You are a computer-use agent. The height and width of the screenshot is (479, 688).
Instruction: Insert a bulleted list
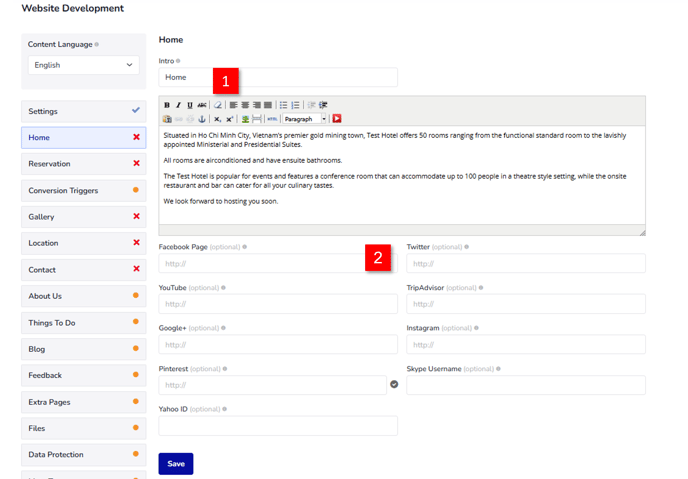pos(283,105)
